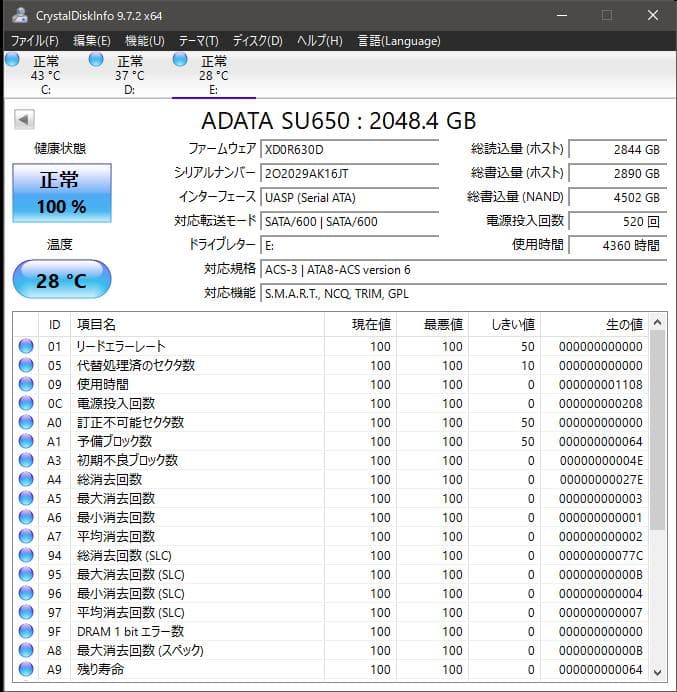The image size is (677, 692).
Task: Click the 総読込量 (ホスト) value 2844 GB
Action: [617, 150]
